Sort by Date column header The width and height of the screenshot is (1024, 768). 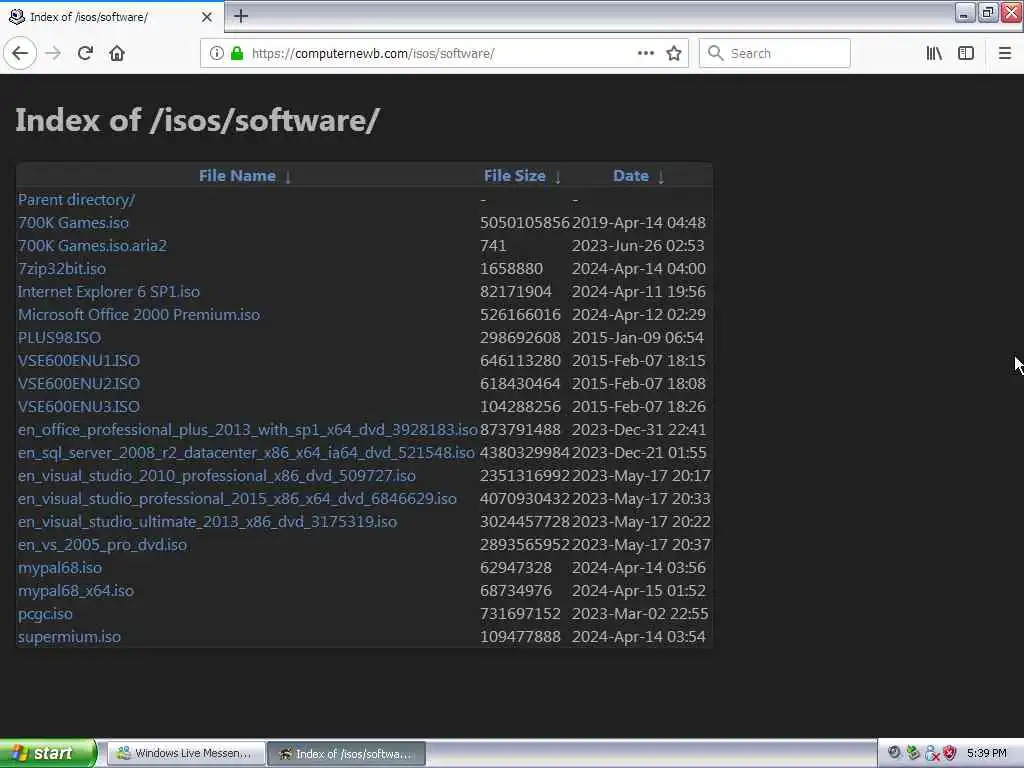631,176
